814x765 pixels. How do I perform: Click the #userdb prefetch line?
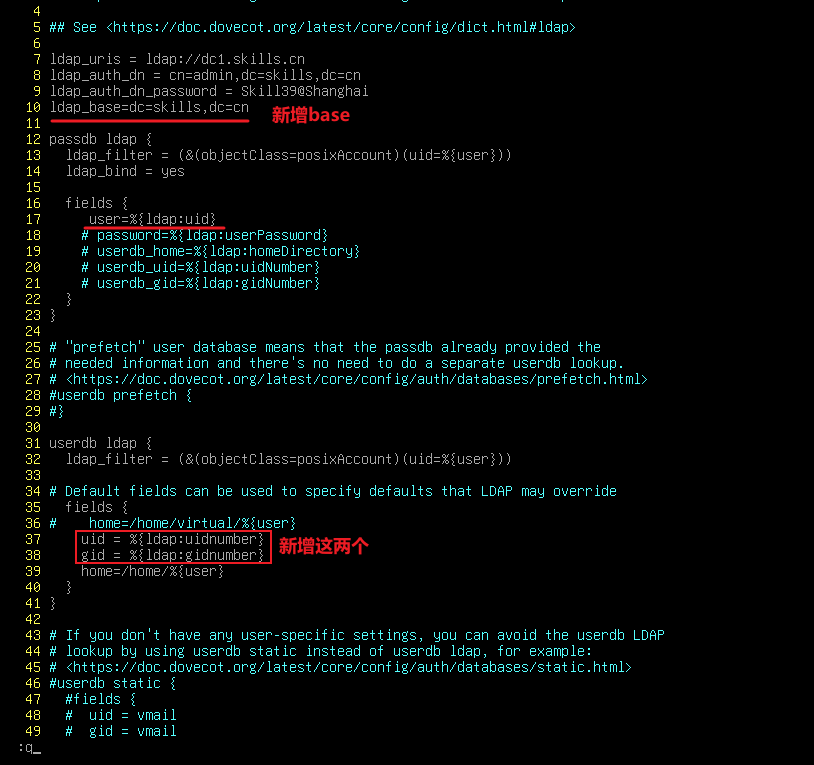[120, 395]
